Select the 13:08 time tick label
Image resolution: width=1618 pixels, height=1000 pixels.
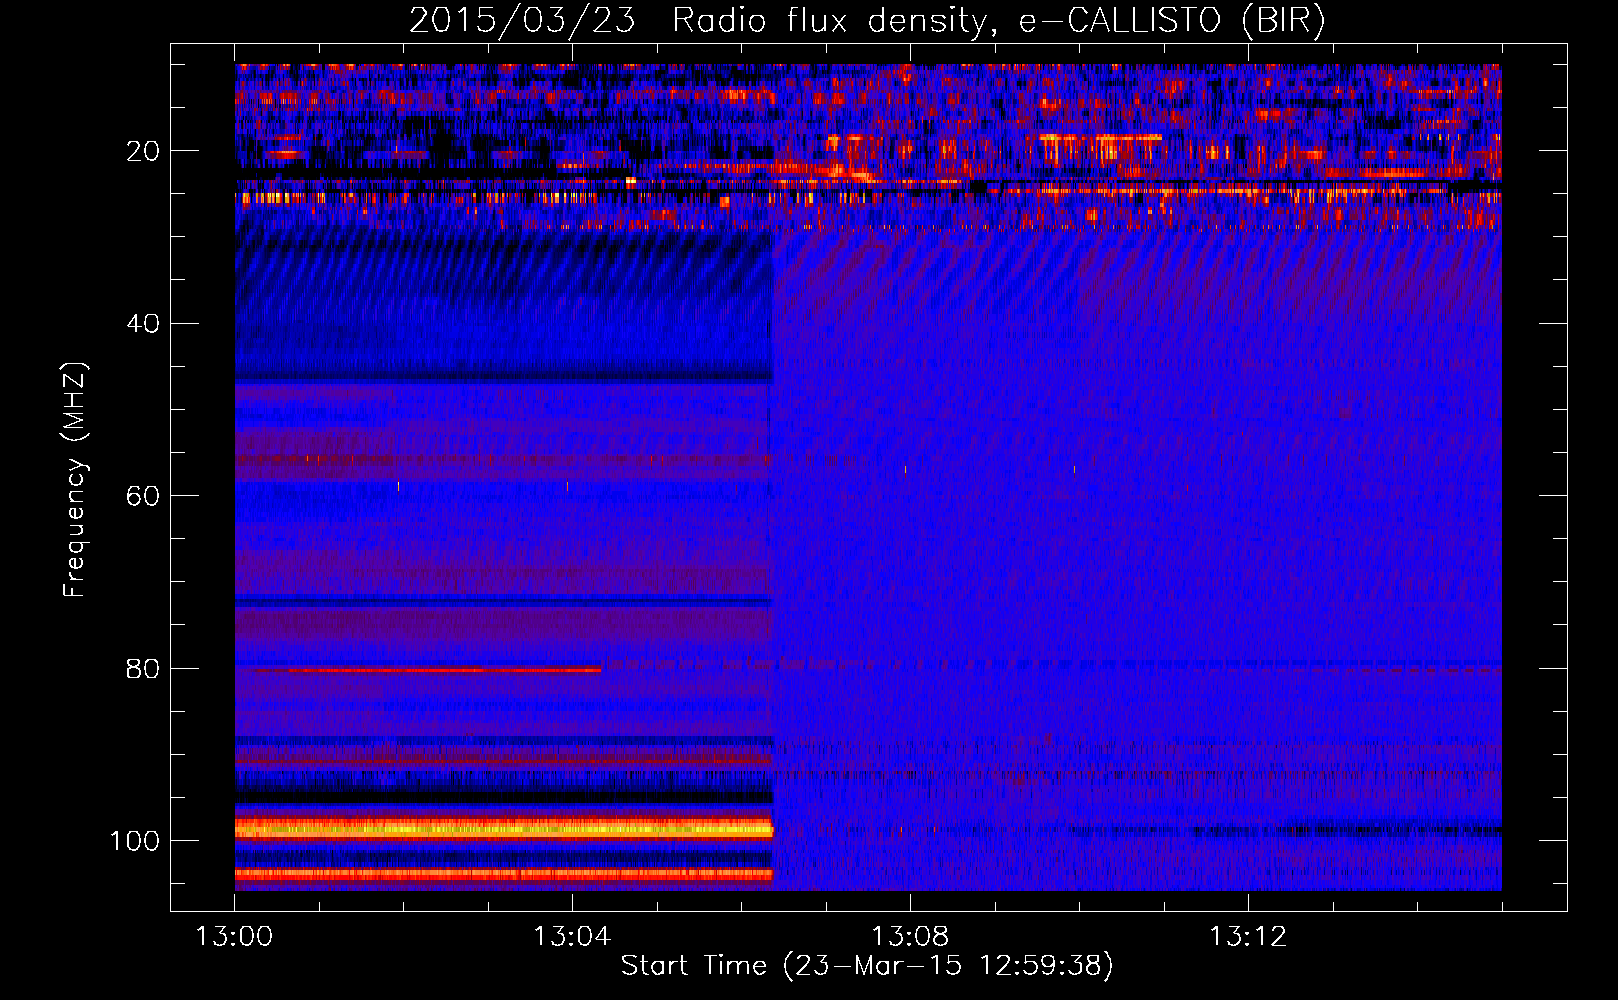tap(910, 937)
